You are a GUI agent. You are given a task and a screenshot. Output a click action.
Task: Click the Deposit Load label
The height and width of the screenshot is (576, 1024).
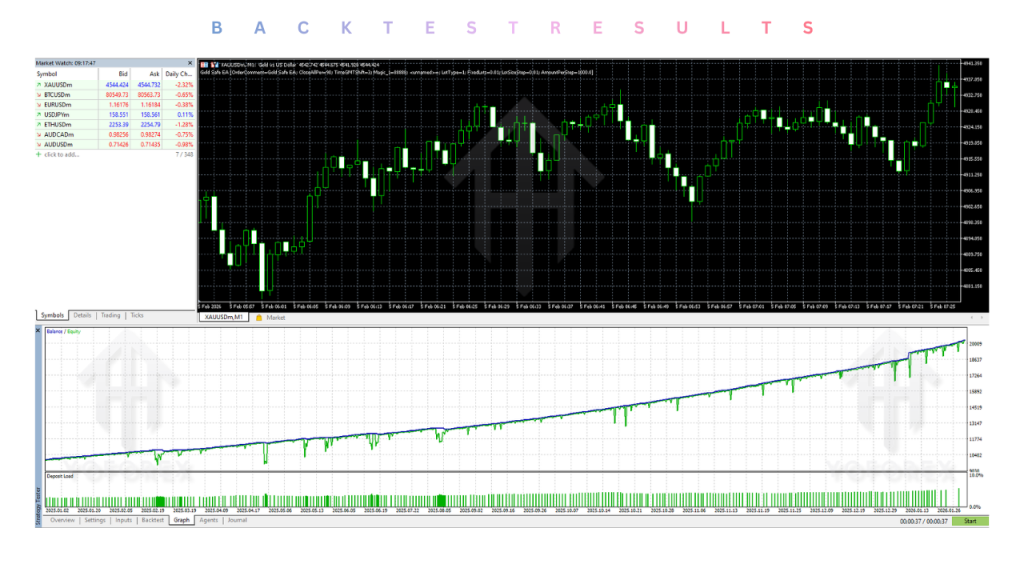click(x=60, y=476)
